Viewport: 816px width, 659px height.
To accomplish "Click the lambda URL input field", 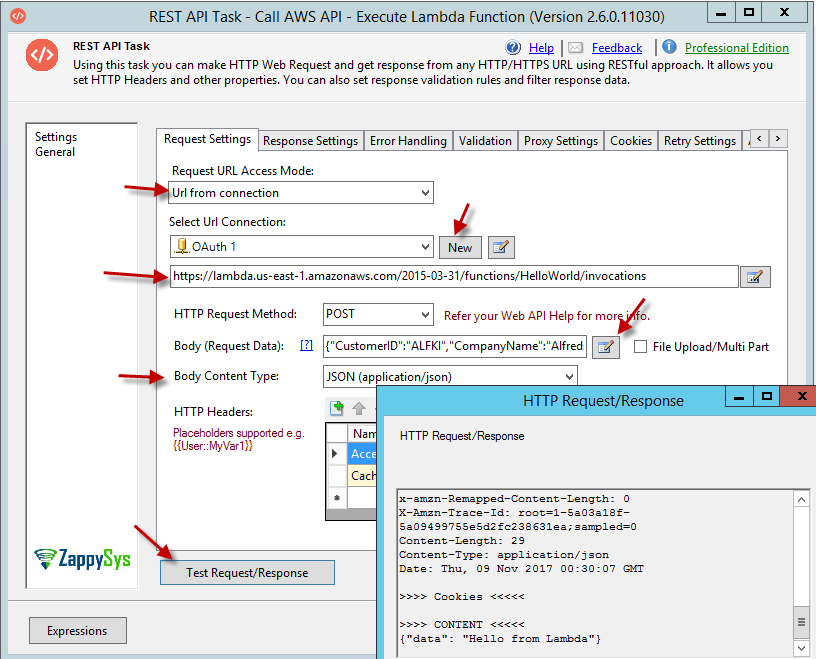I will 454,276.
